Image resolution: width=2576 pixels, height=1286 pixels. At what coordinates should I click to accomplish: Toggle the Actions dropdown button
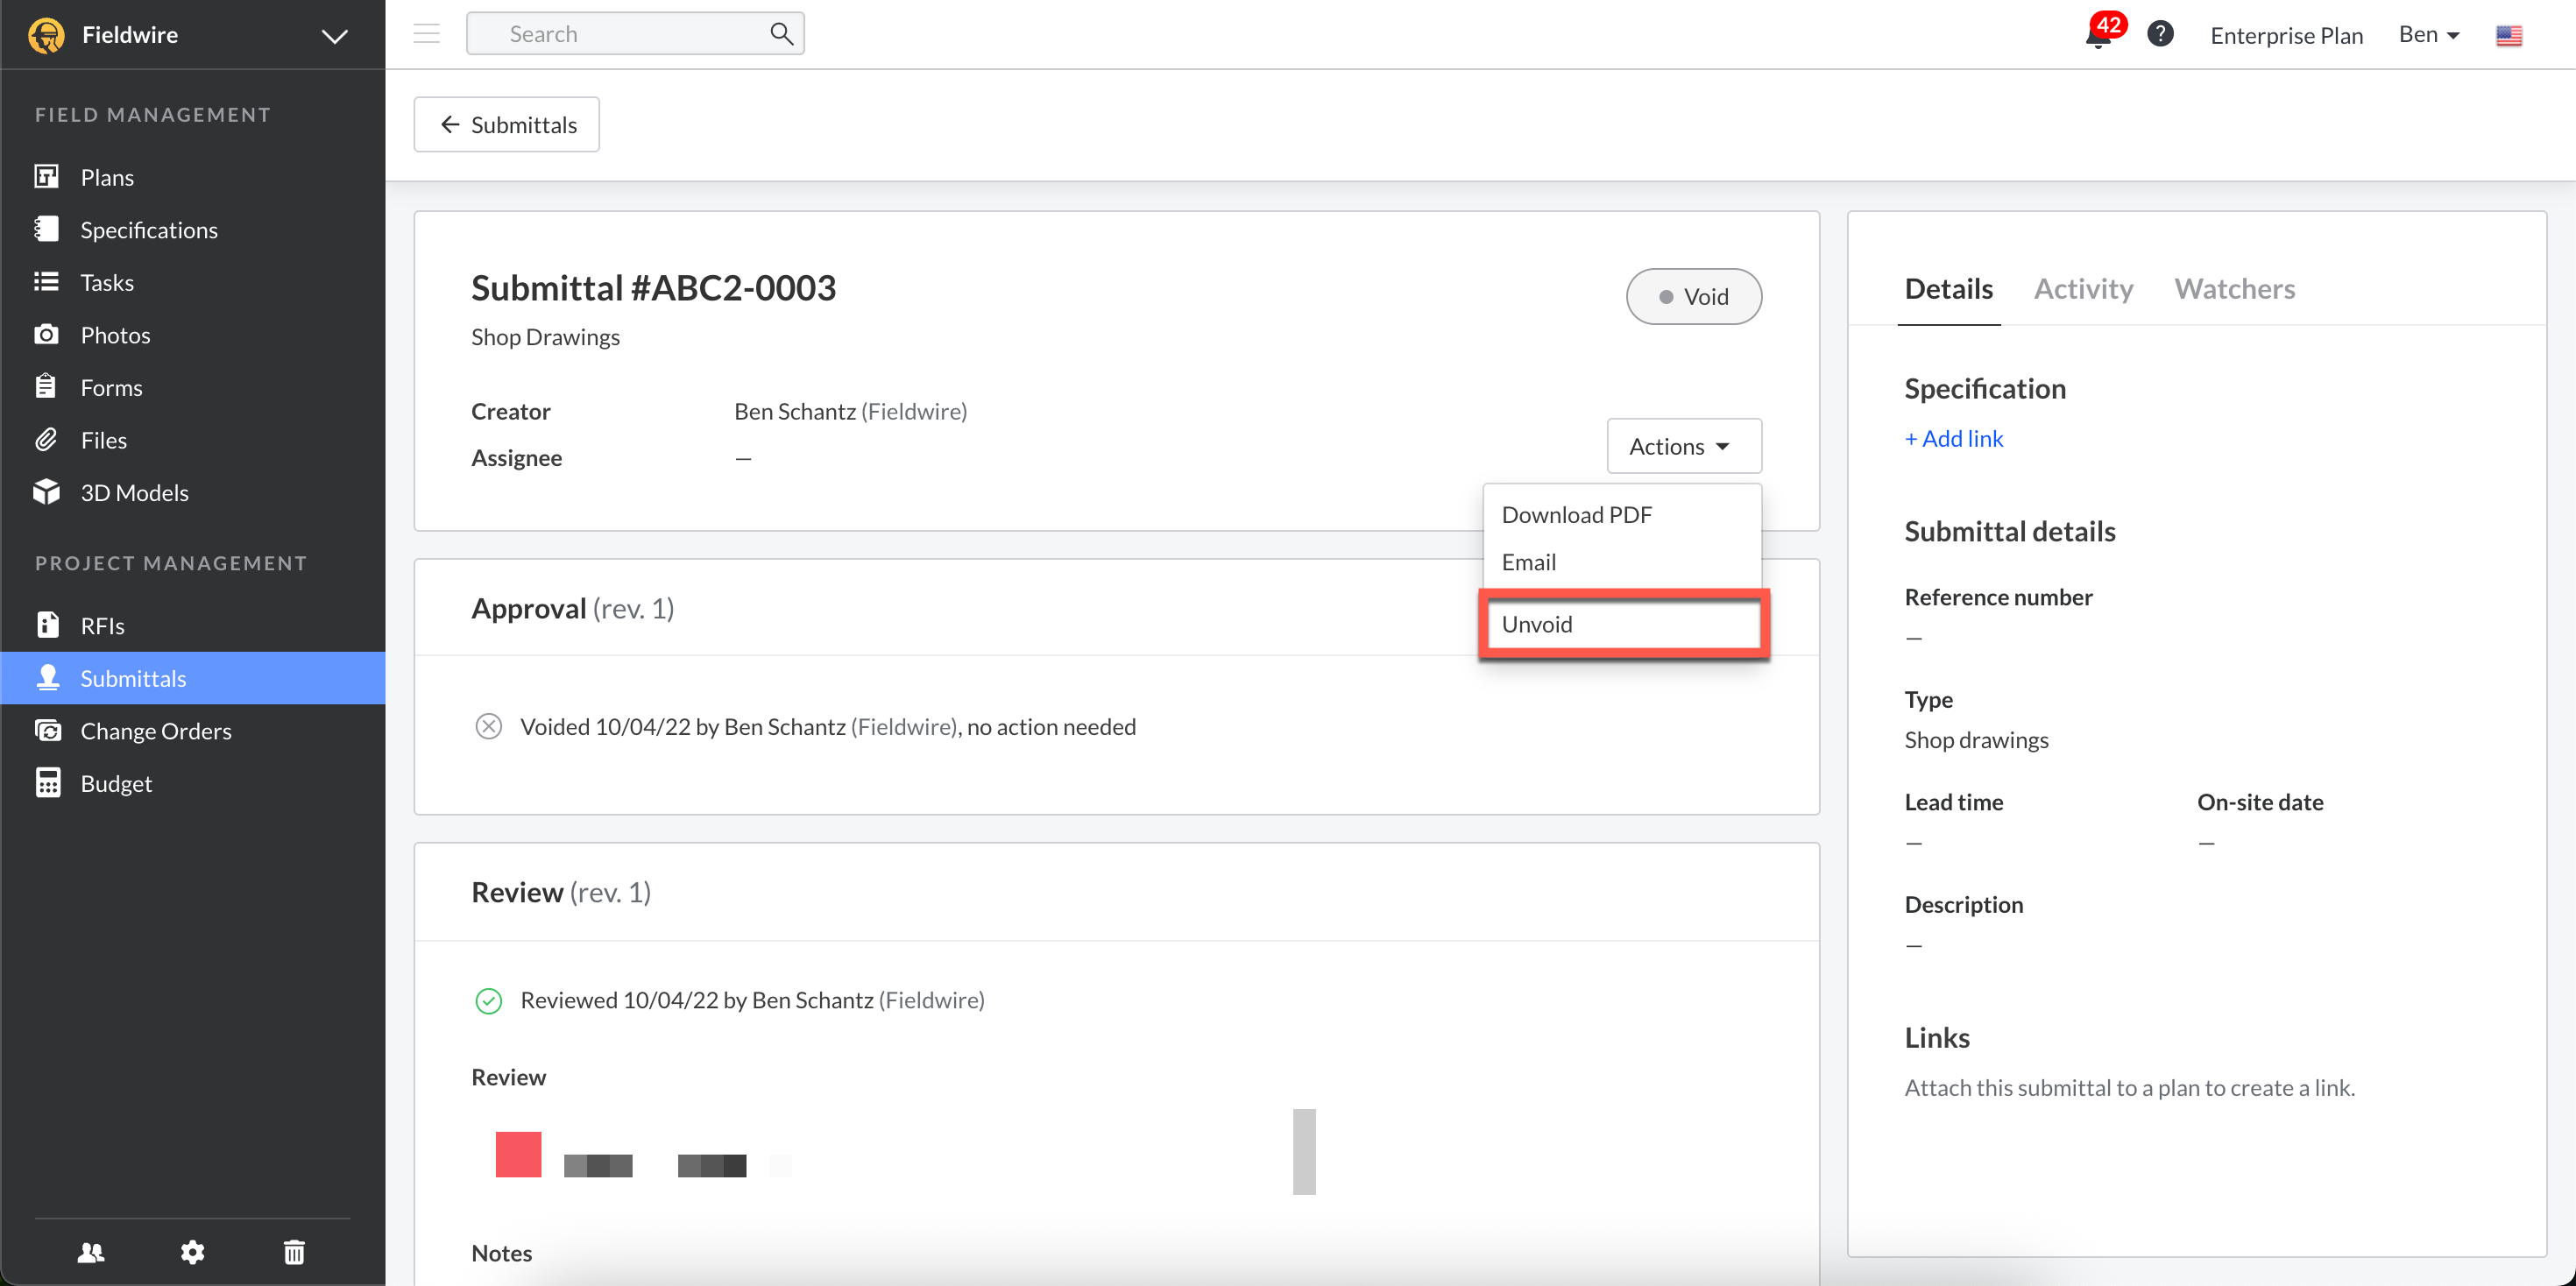(x=1683, y=446)
